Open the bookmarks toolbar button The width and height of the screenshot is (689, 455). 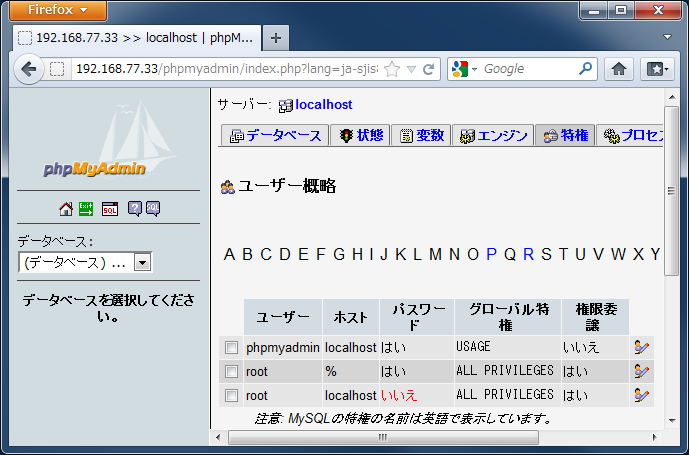pyautogui.click(x=657, y=69)
